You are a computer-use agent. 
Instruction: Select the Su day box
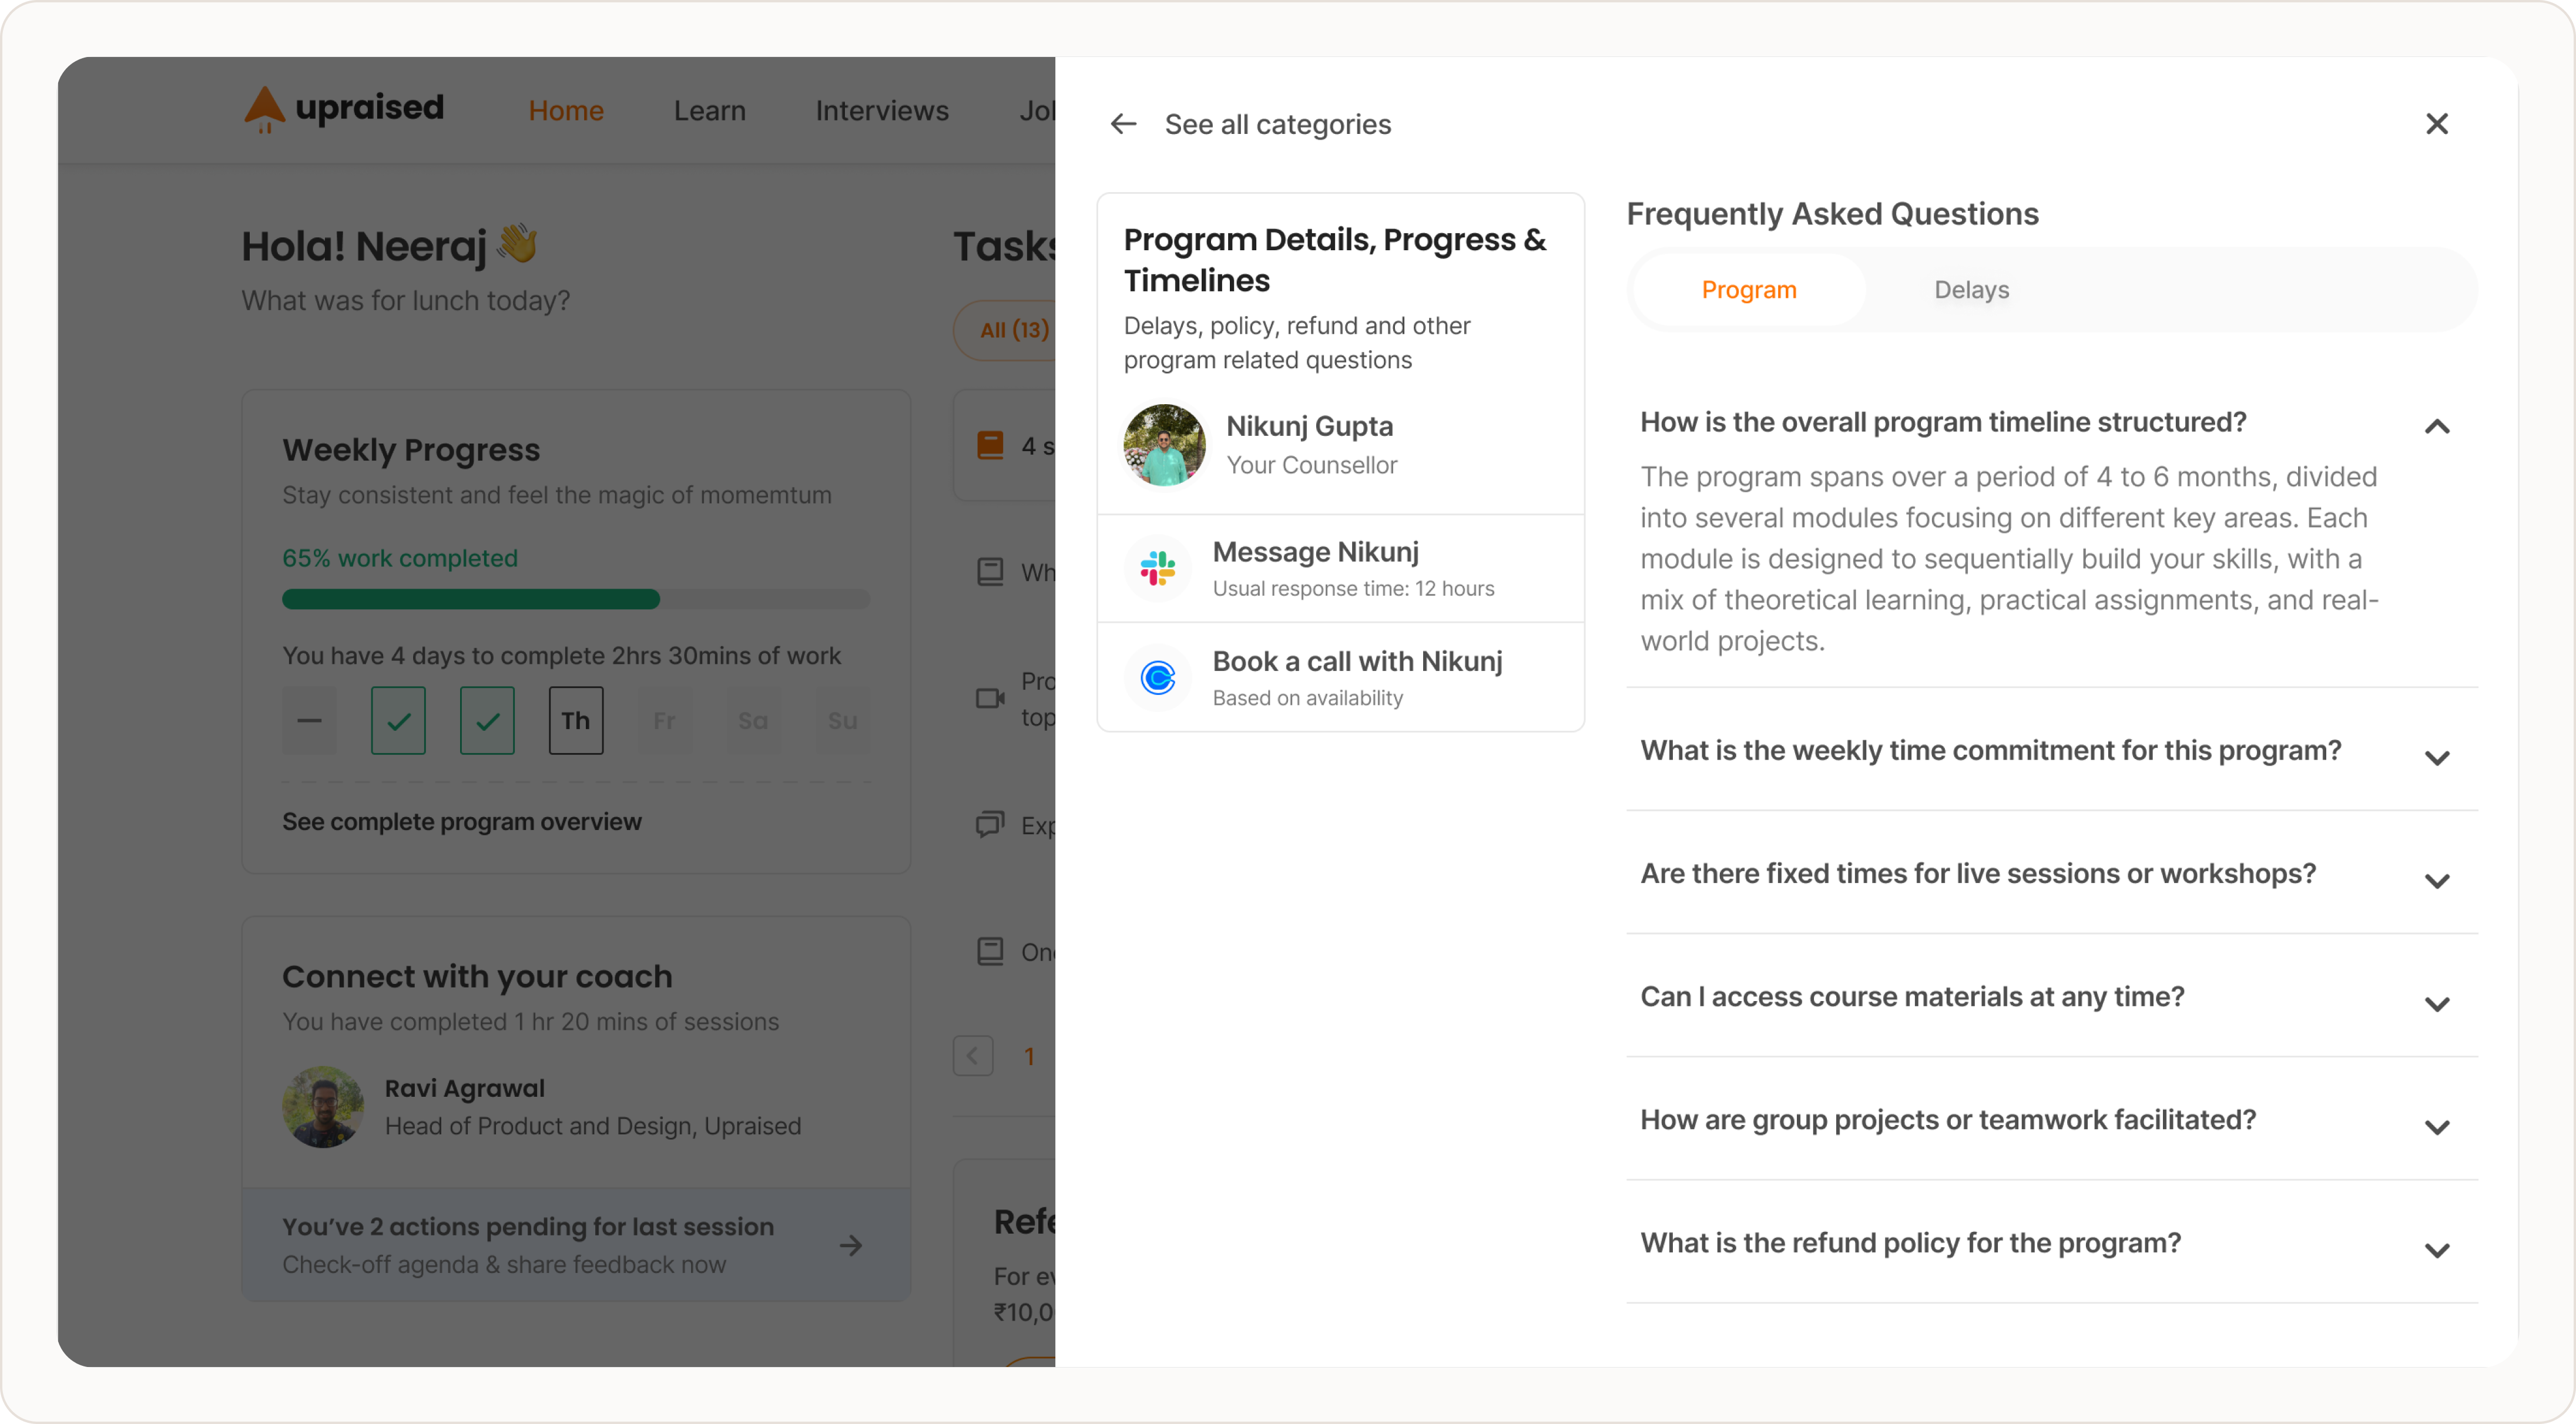click(843, 720)
